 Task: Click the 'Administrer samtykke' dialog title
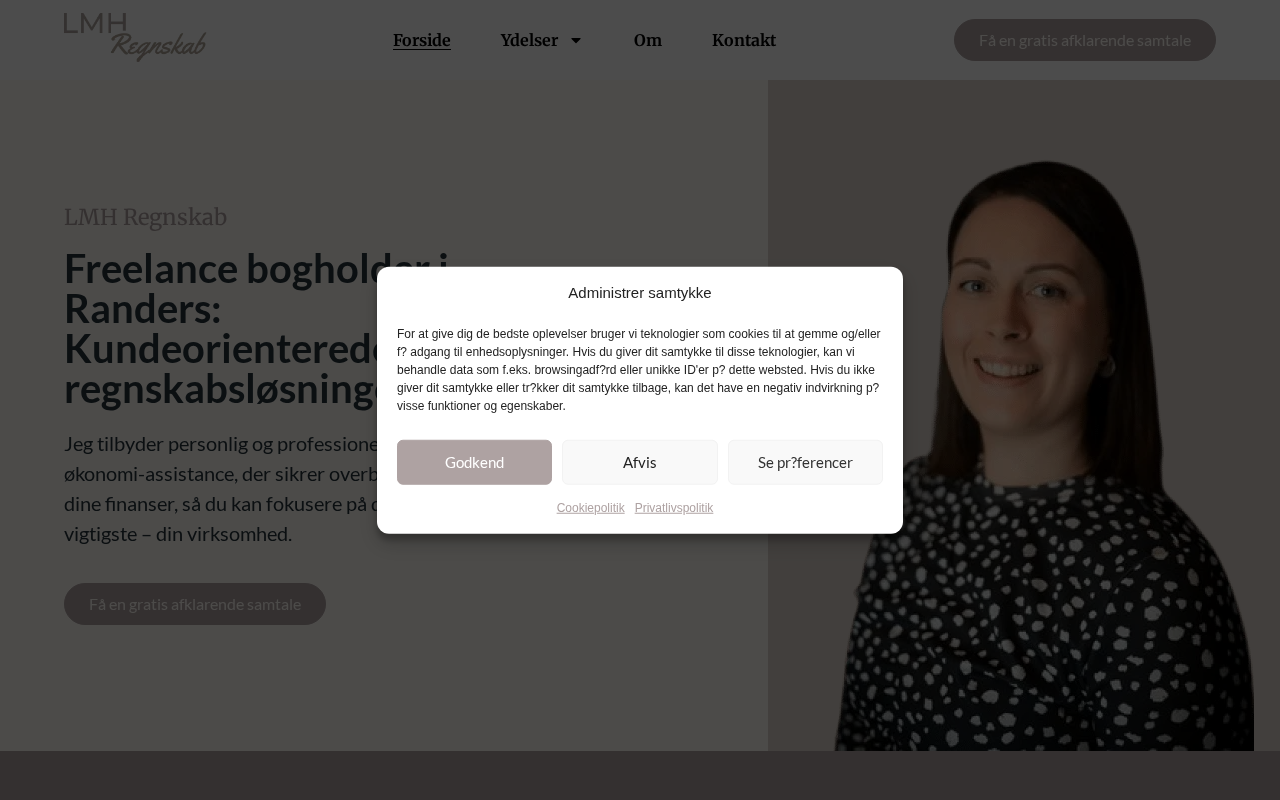point(640,293)
